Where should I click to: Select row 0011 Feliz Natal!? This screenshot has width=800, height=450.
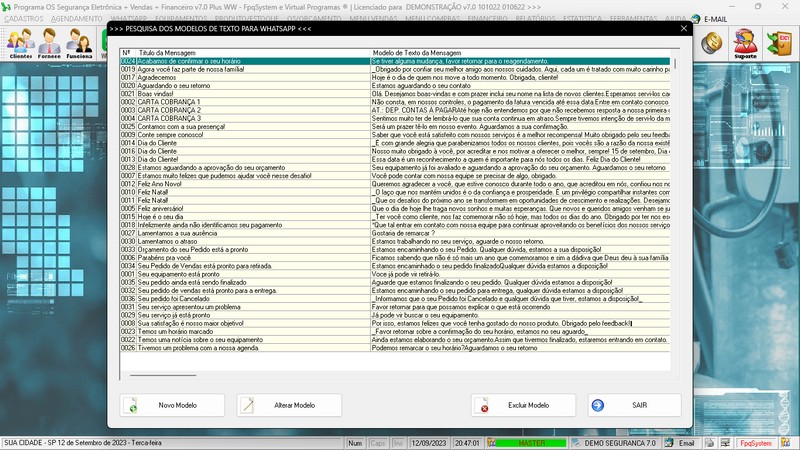(395, 201)
